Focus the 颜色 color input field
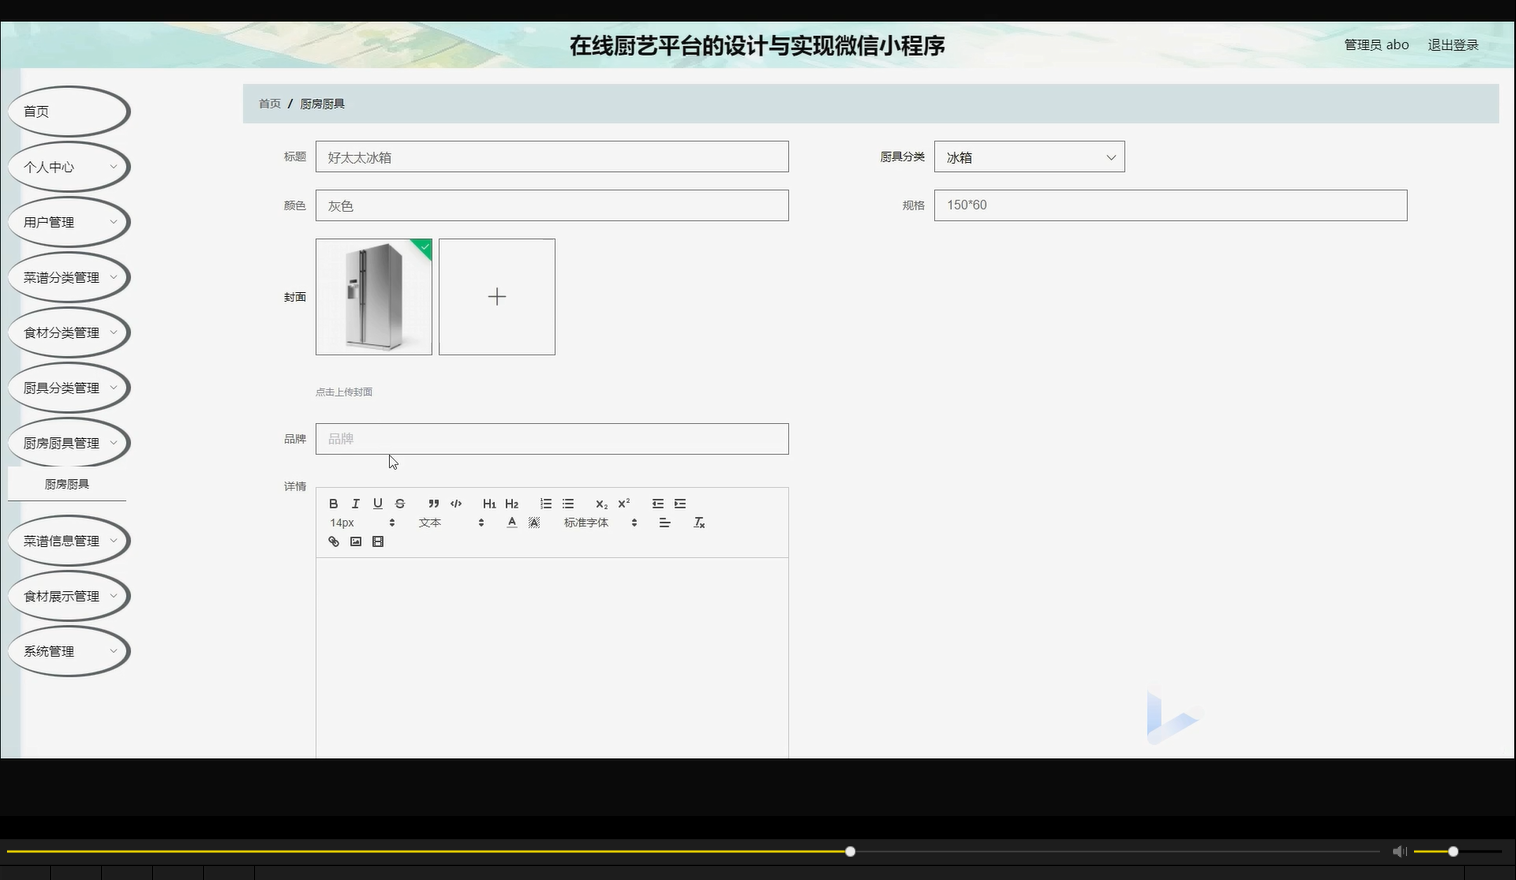 tap(552, 205)
